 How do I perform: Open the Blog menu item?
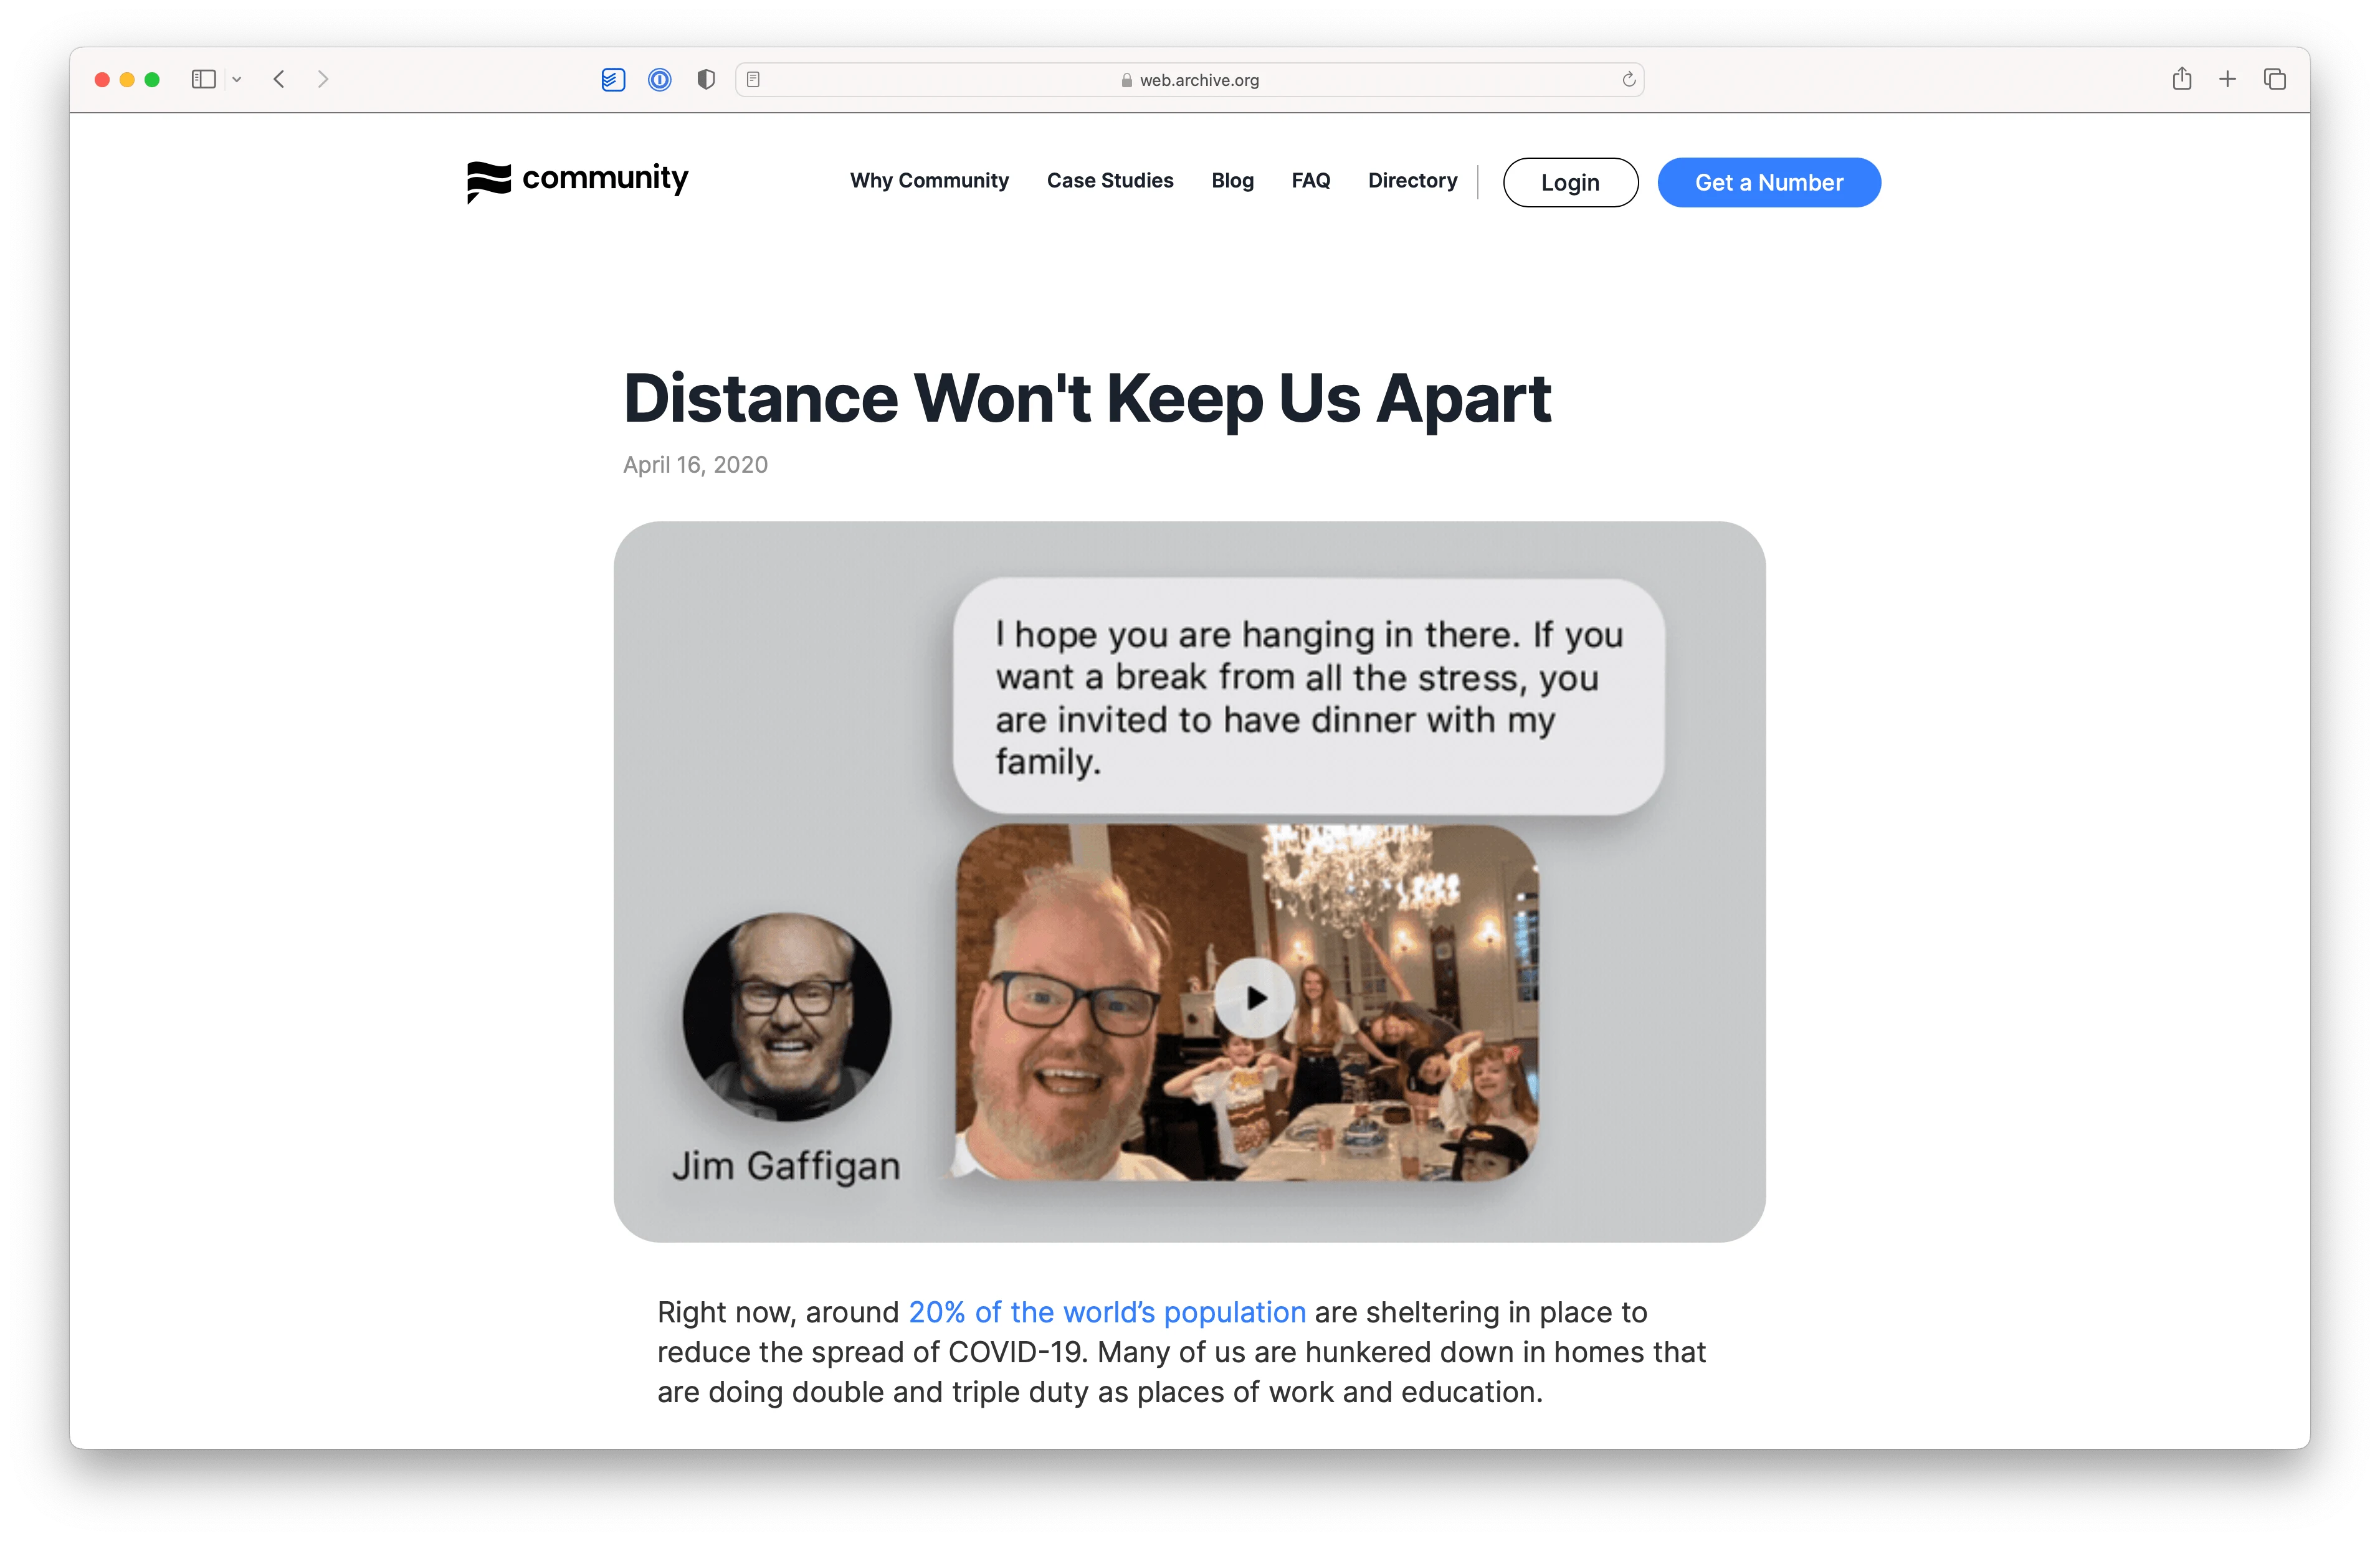[x=1232, y=181]
